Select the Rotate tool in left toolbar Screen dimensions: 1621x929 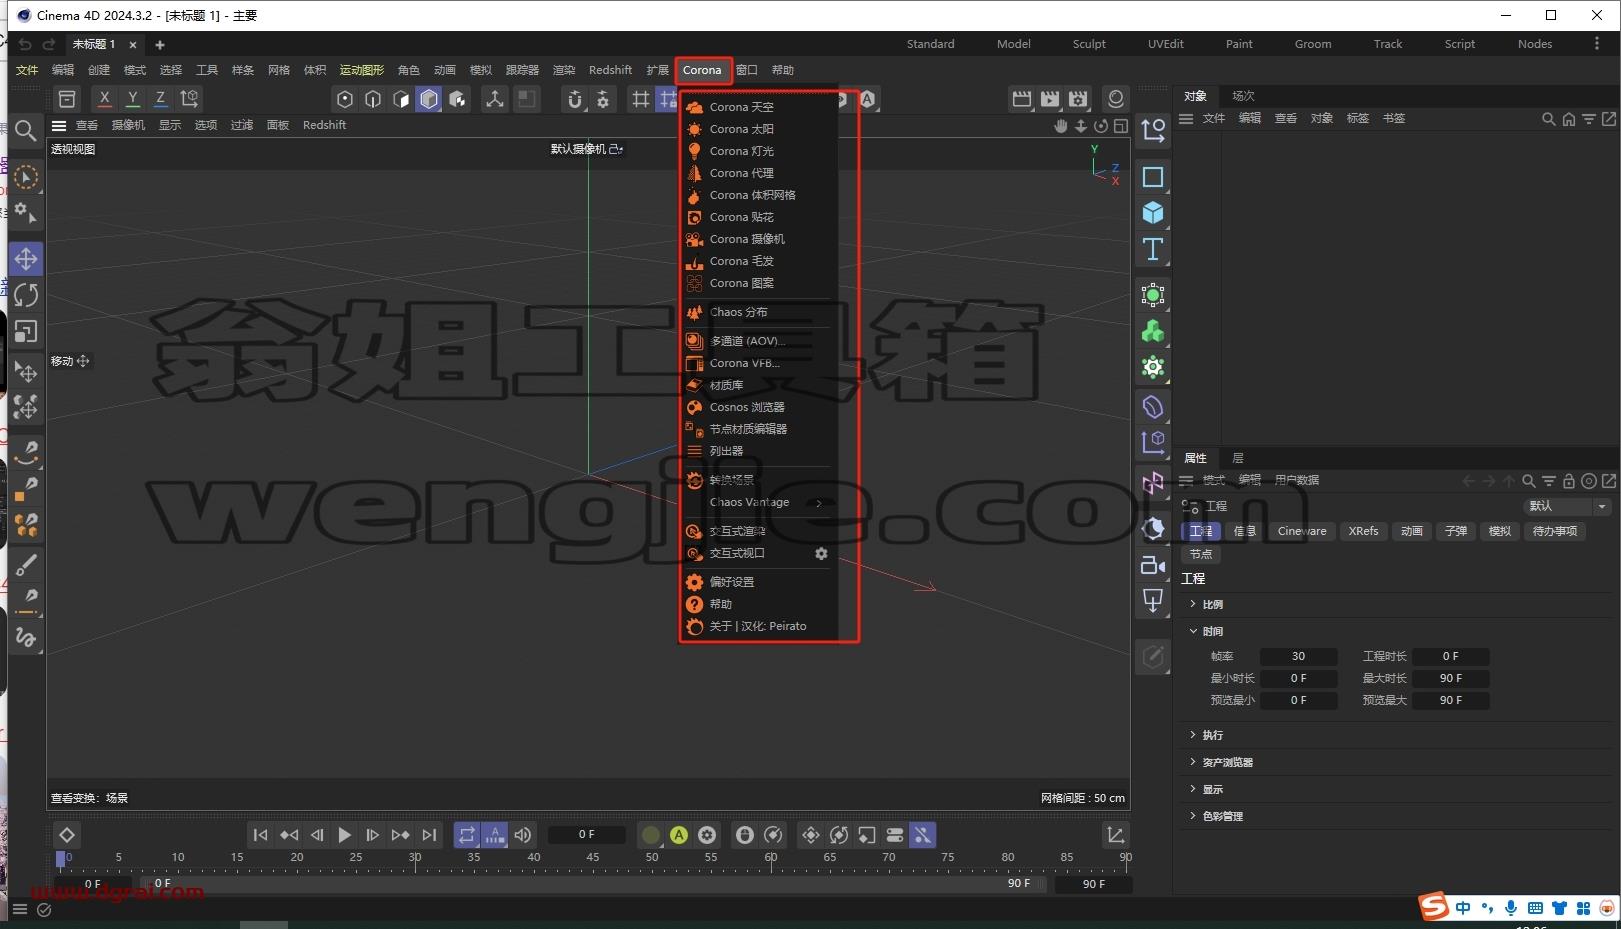pyautogui.click(x=26, y=294)
